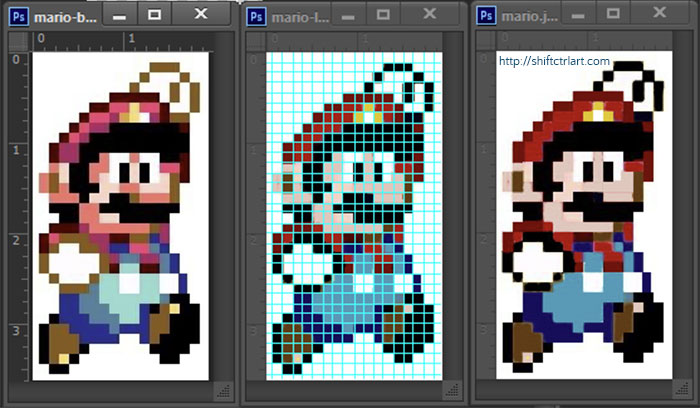Close the mario-l document window
700x408 pixels.
(429, 14)
